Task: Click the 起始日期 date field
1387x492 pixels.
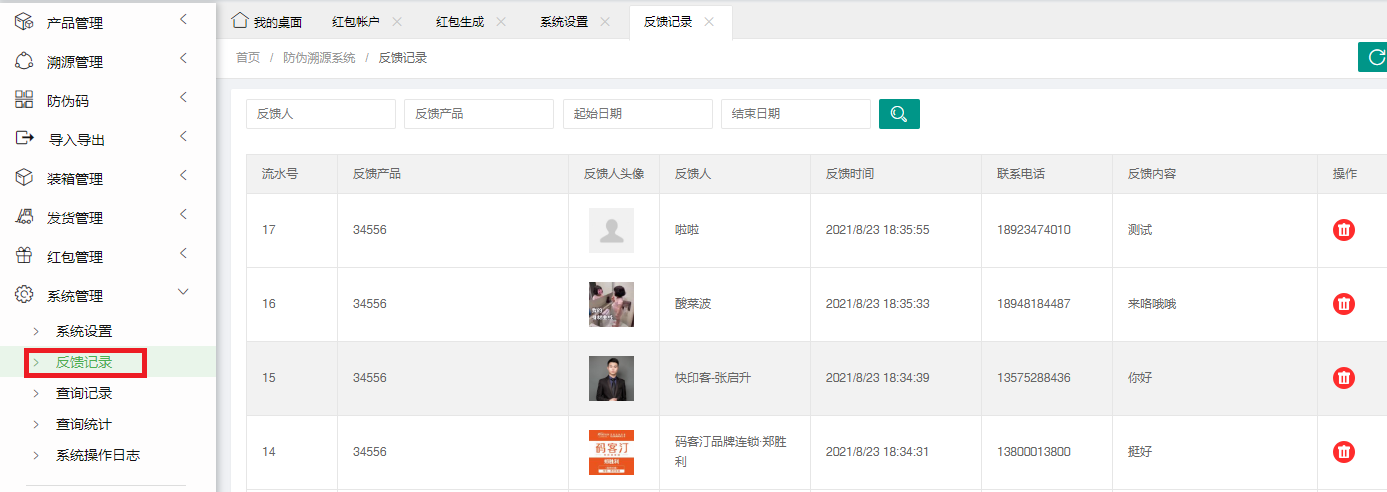Action: pyautogui.click(x=637, y=114)
